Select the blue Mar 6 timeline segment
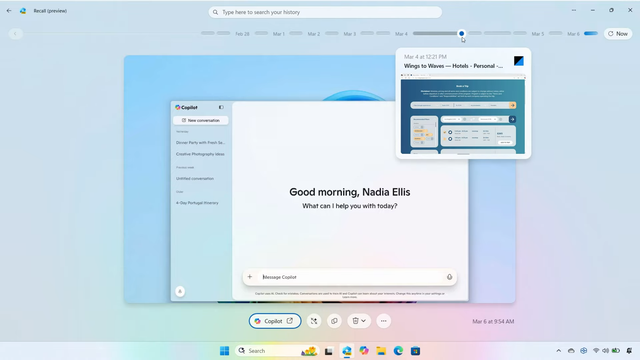The width and height of the screenshot is (640, 360). click(591, 33)
